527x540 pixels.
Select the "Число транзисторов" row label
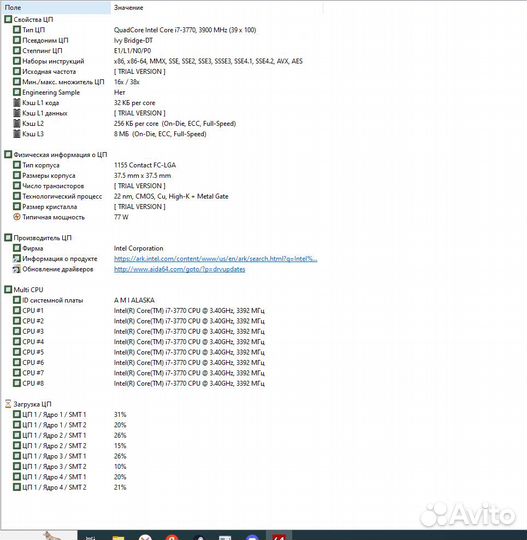pyautogui.click(x=53, y=186)
